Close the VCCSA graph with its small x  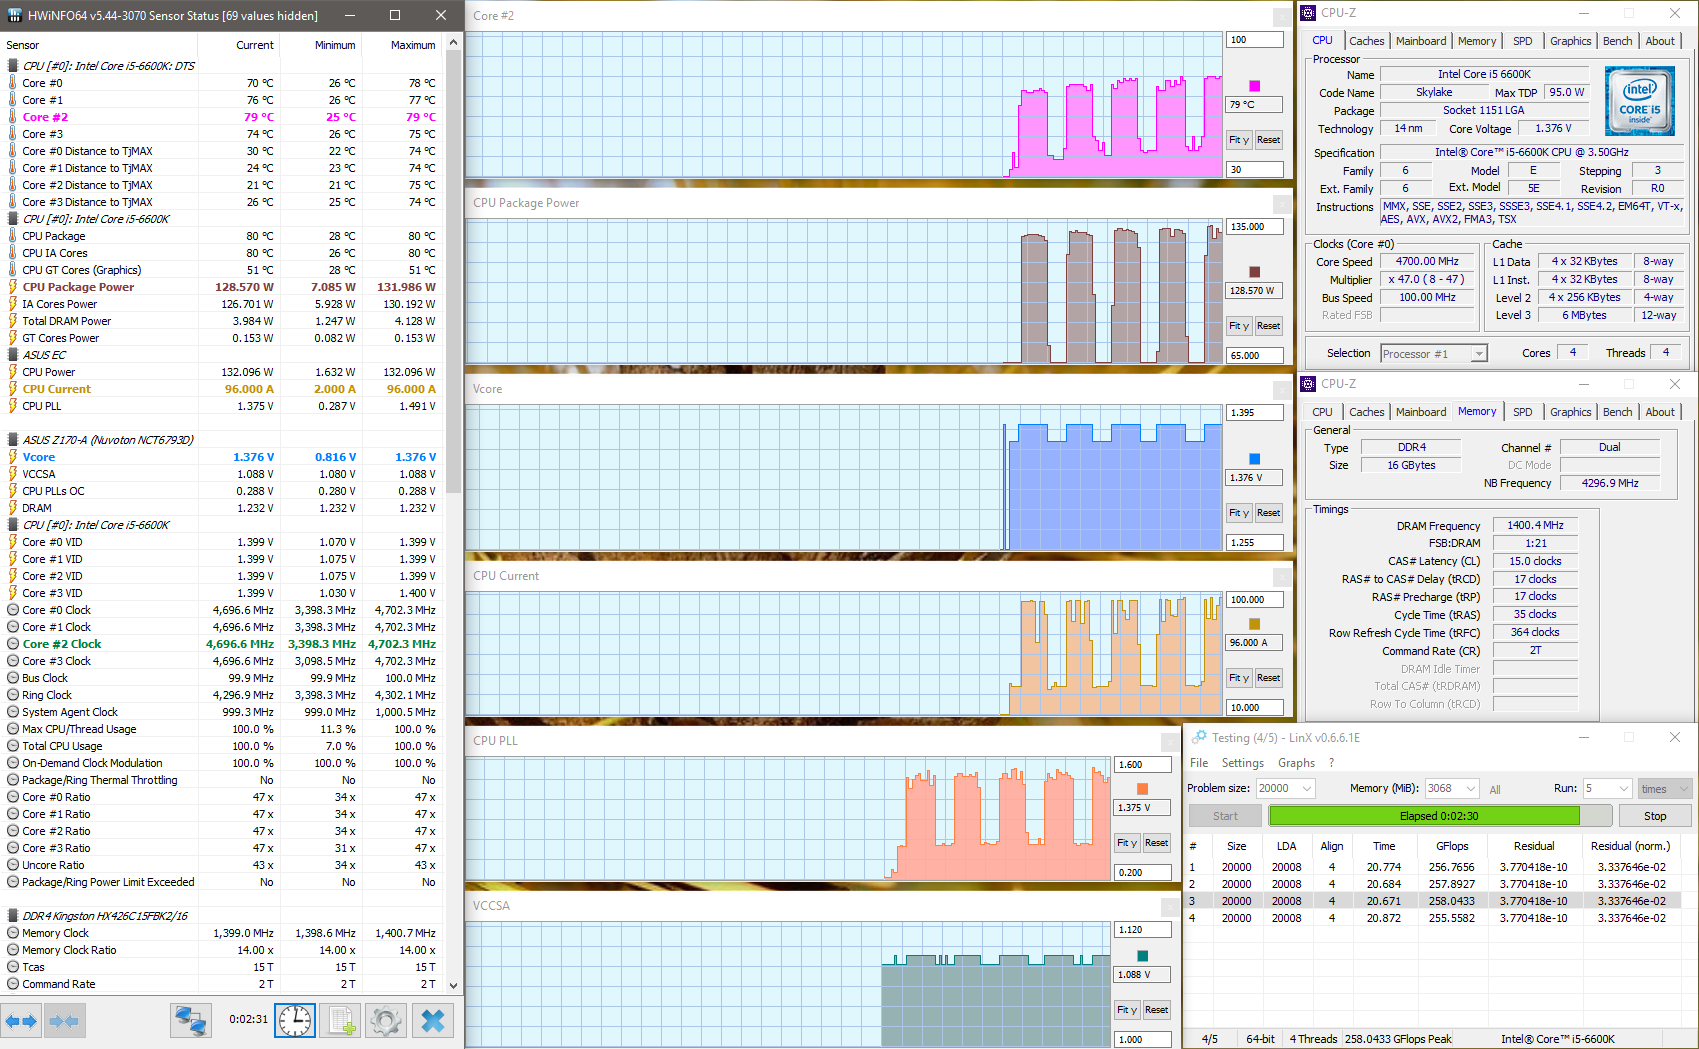[1170, 907]
